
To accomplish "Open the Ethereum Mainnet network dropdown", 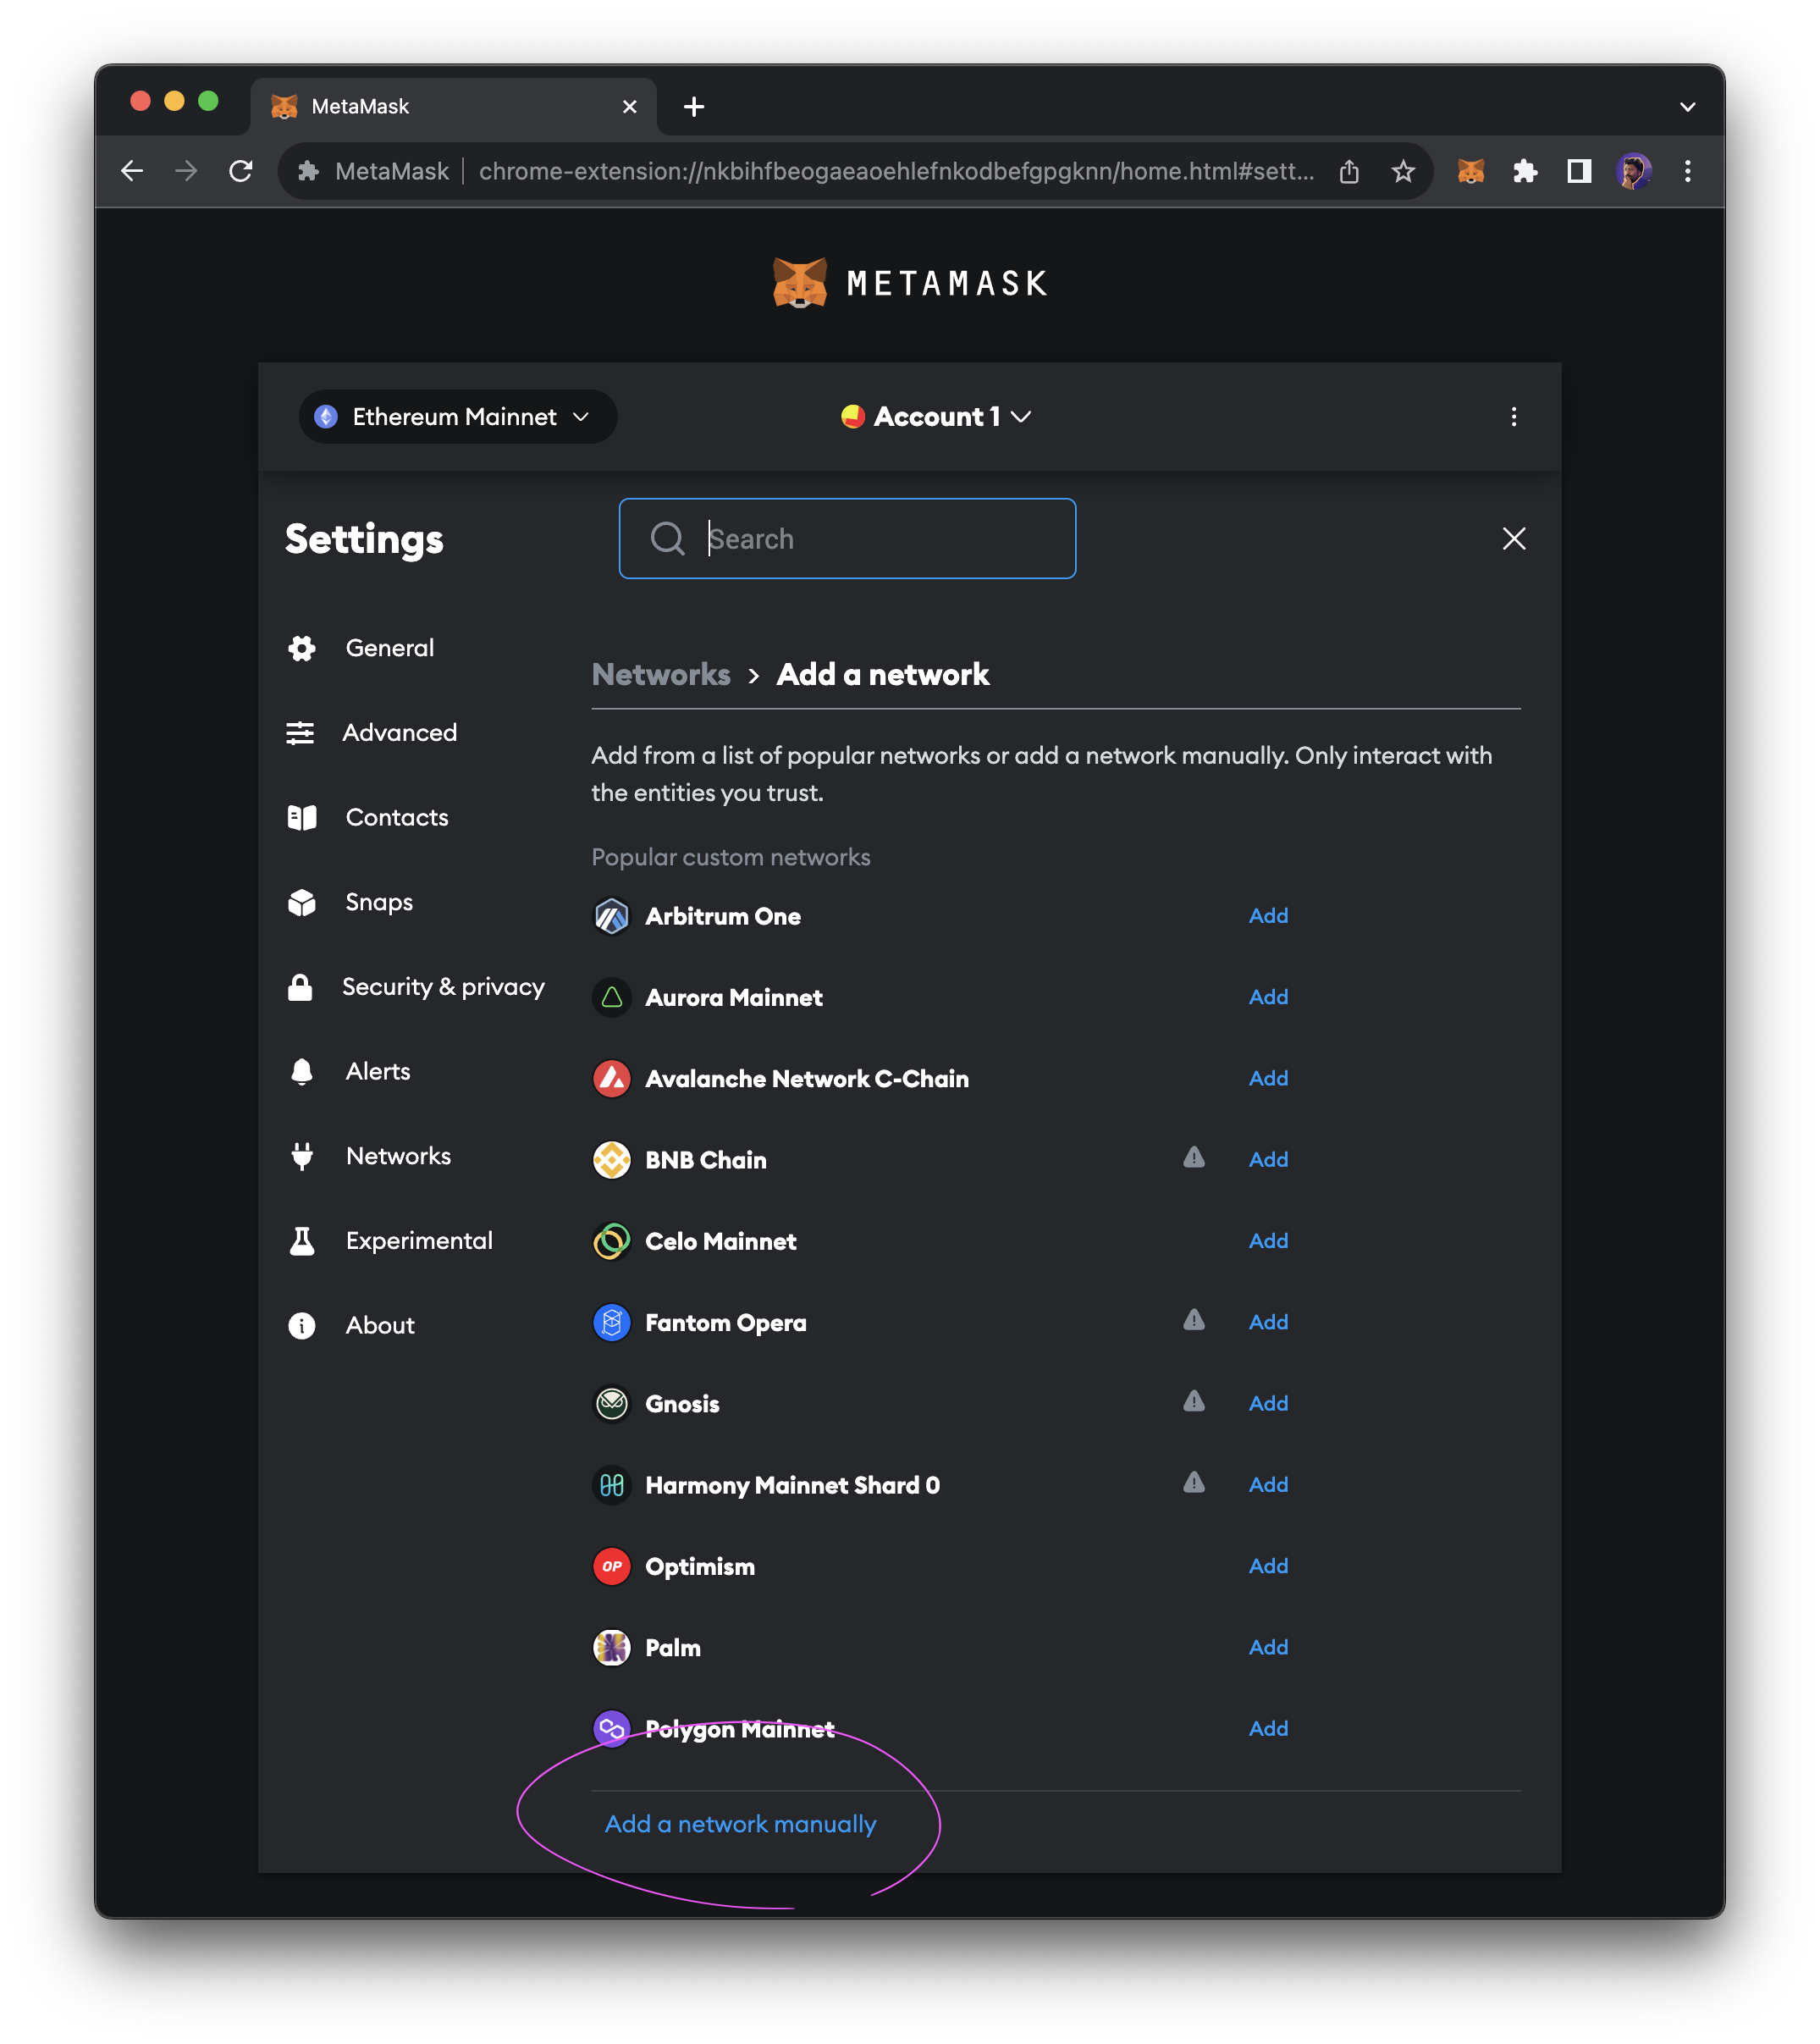I will coord(456,417).
